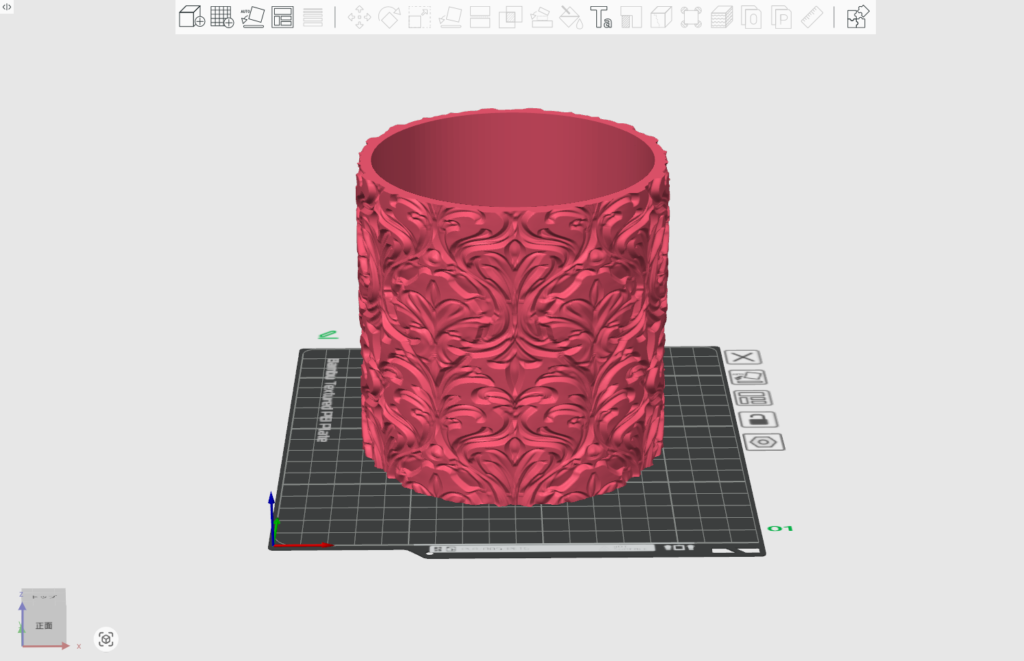Select the Rotate tool icon

pos(389,17)
